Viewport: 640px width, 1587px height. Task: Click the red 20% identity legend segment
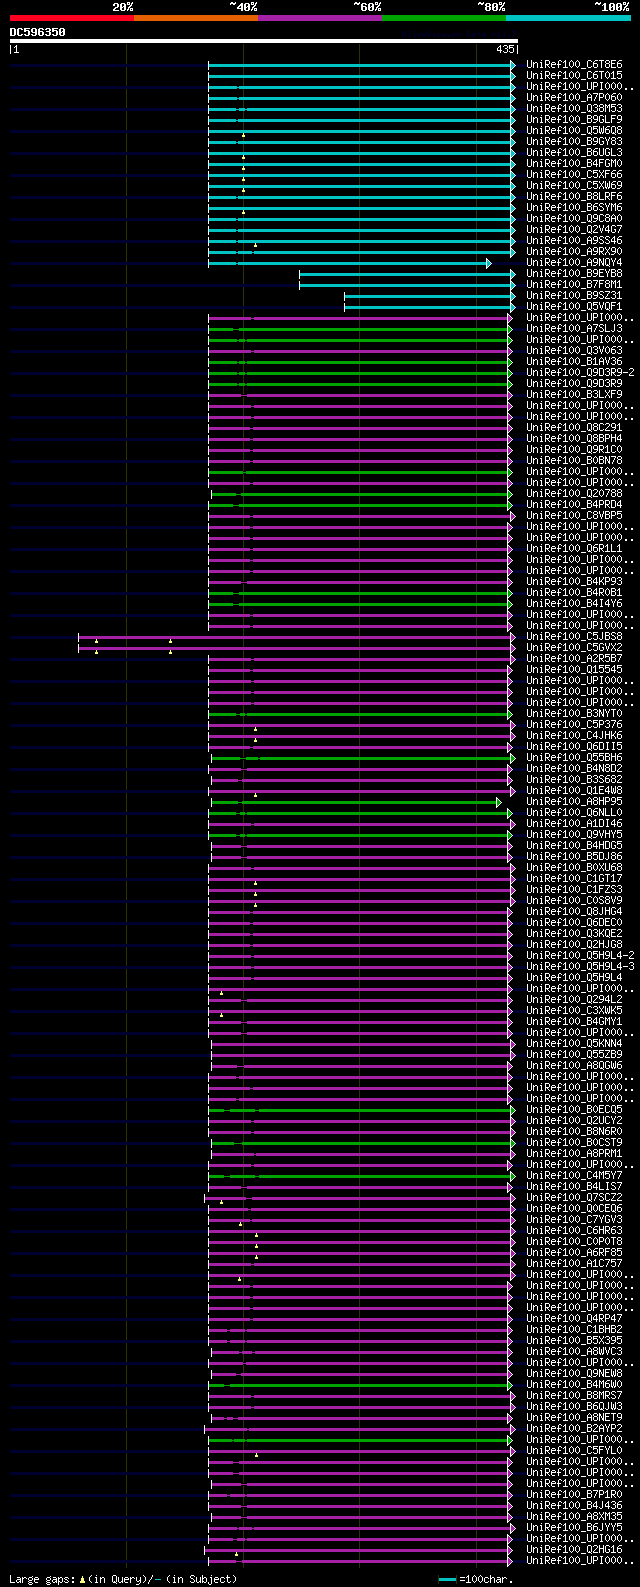(x=72, y=18)
